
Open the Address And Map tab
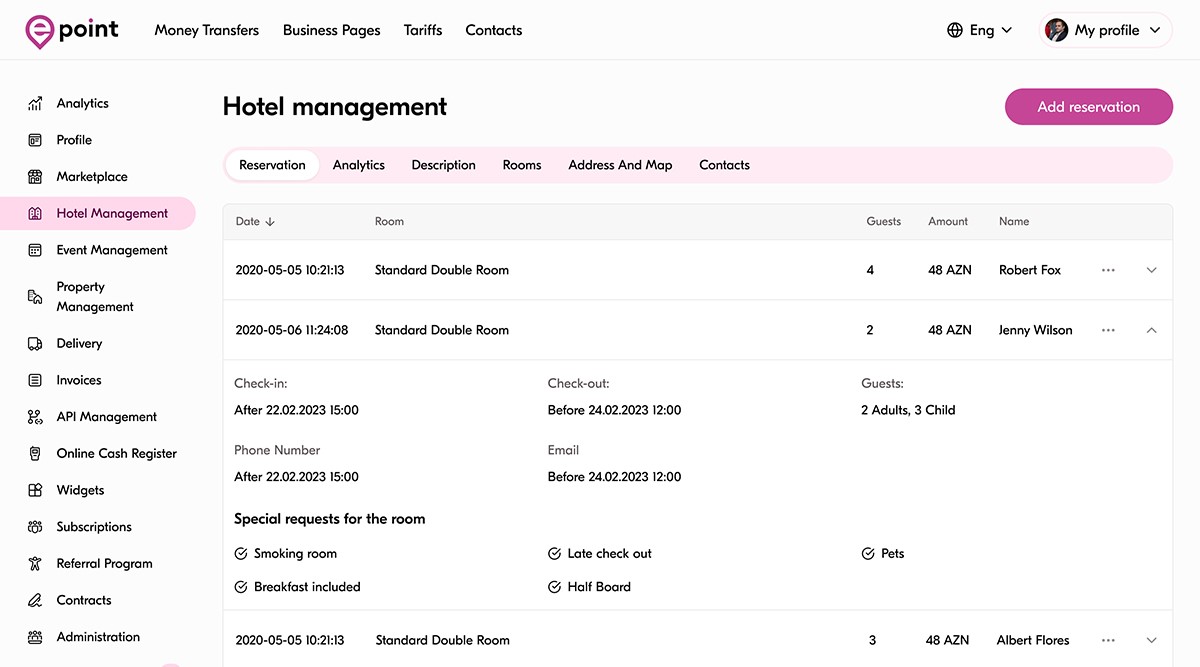620,165
